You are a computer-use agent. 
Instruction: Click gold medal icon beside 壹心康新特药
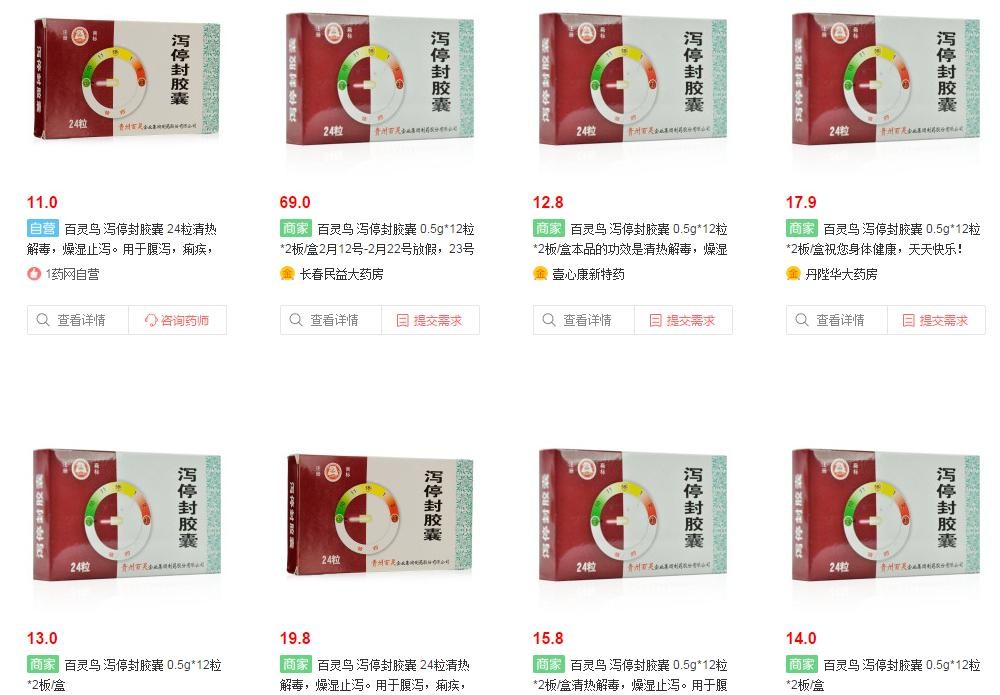click(540, 274)
